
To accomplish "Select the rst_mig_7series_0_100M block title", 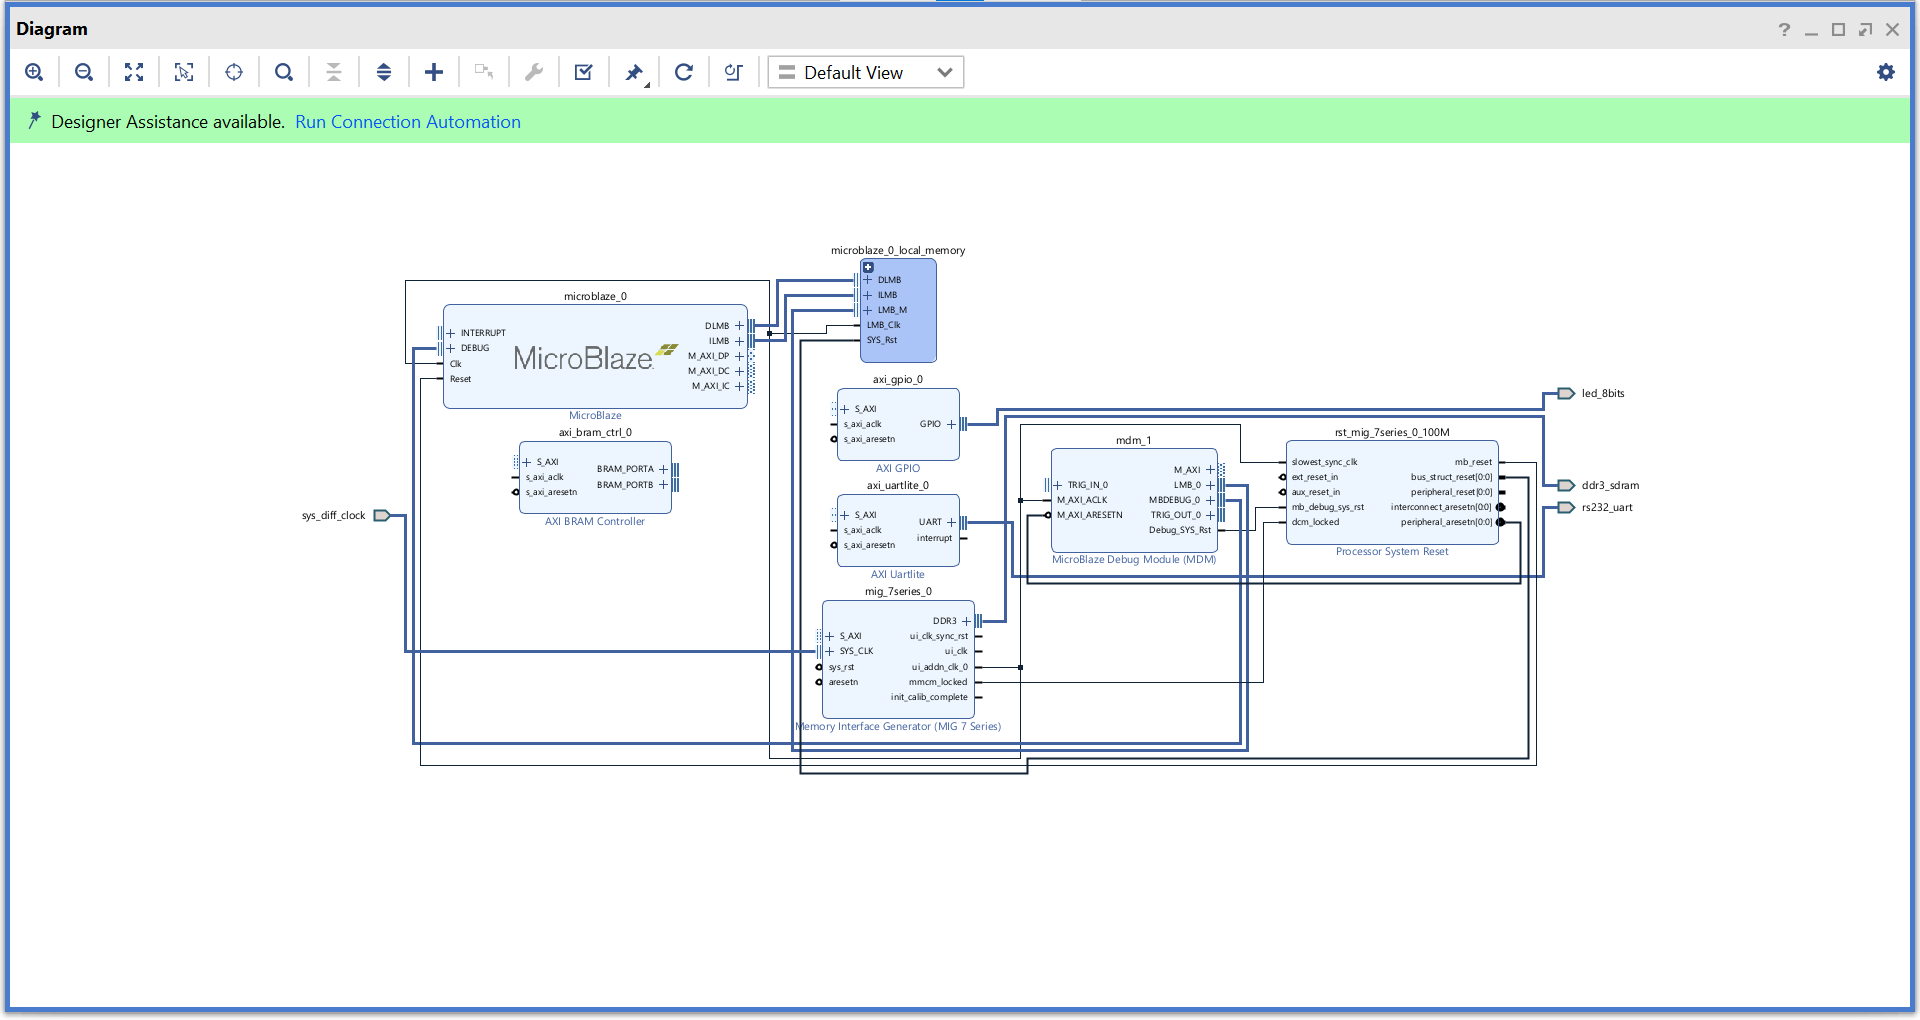I will 1392,432.
